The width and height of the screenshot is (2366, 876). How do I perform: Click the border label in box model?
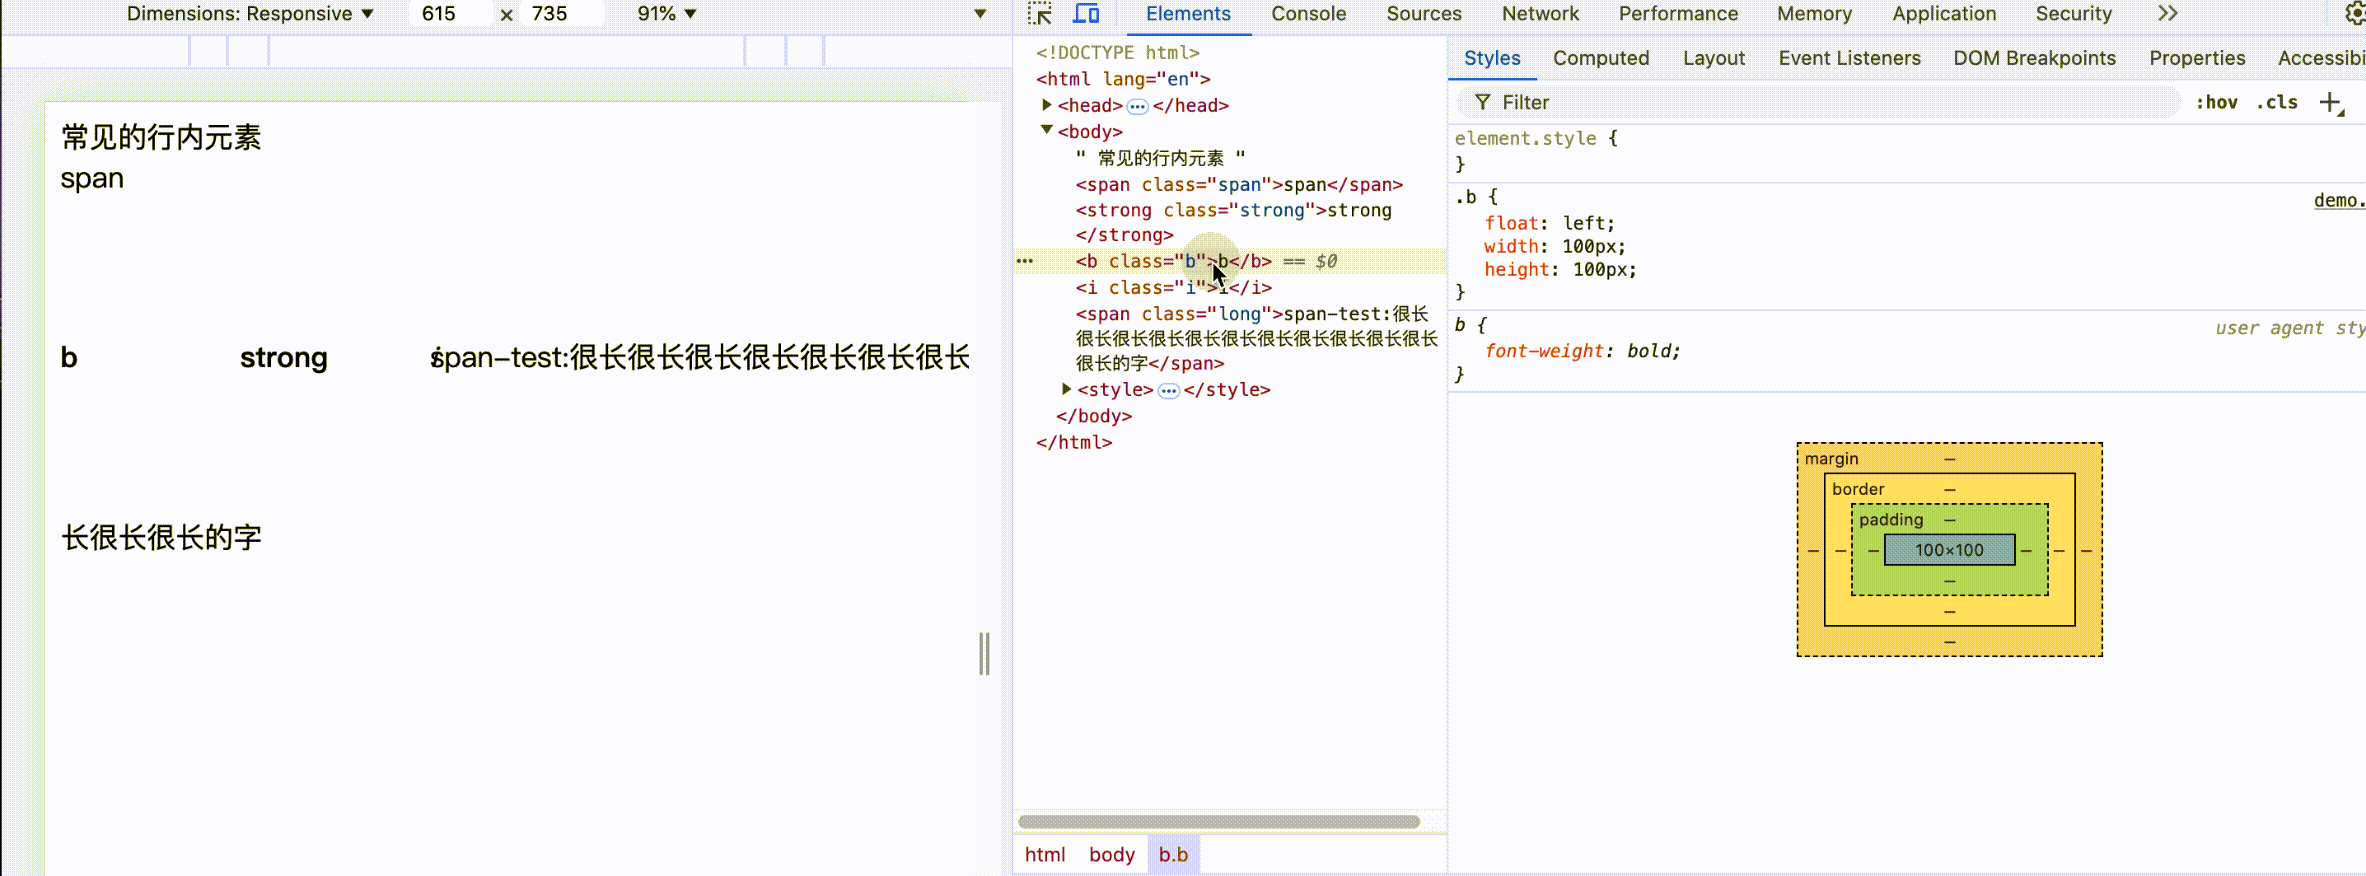(x=1858, y=489)
